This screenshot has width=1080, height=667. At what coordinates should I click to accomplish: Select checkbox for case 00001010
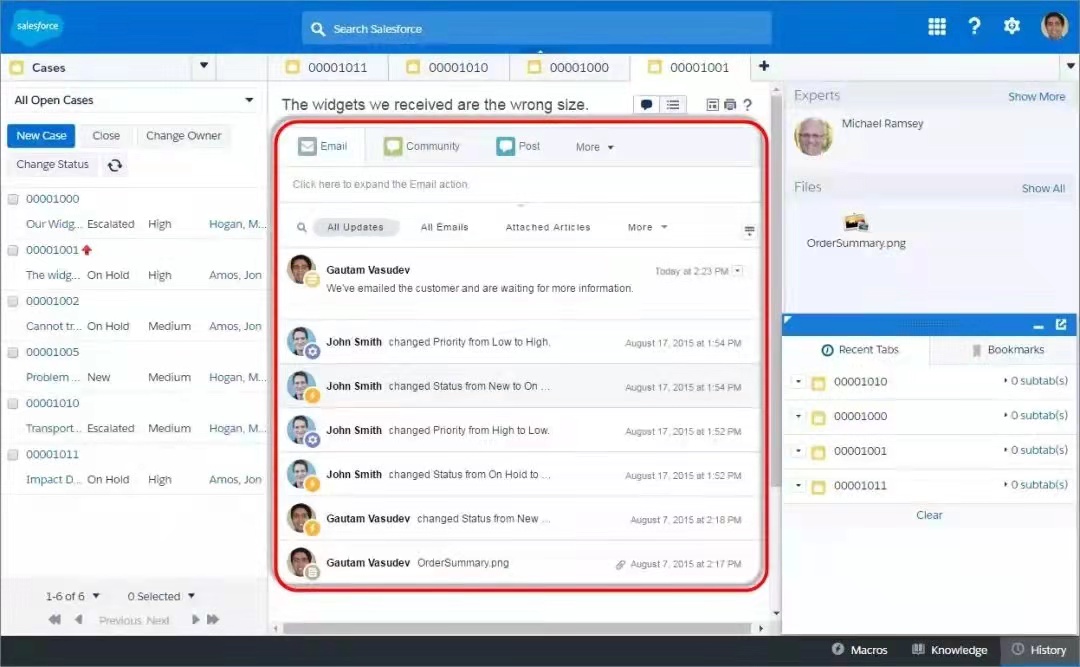click(12, 403)
